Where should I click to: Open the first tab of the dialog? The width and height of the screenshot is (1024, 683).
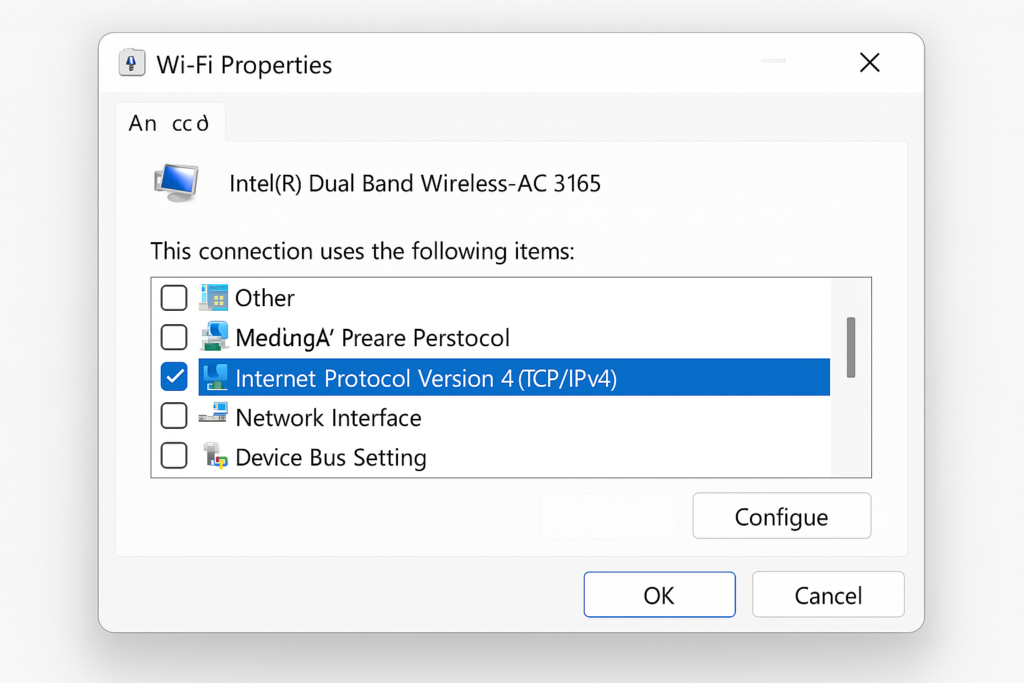[170, 123]
